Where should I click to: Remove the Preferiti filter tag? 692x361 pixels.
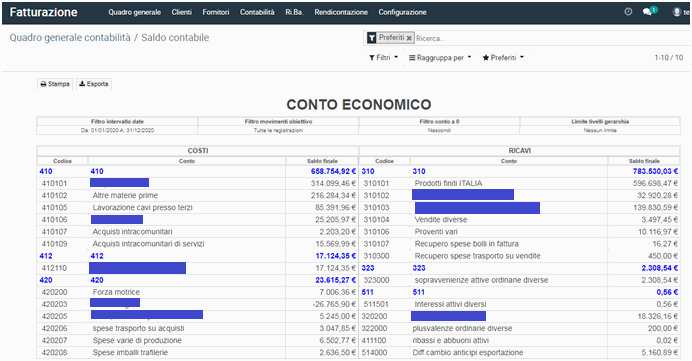(409, 38)
